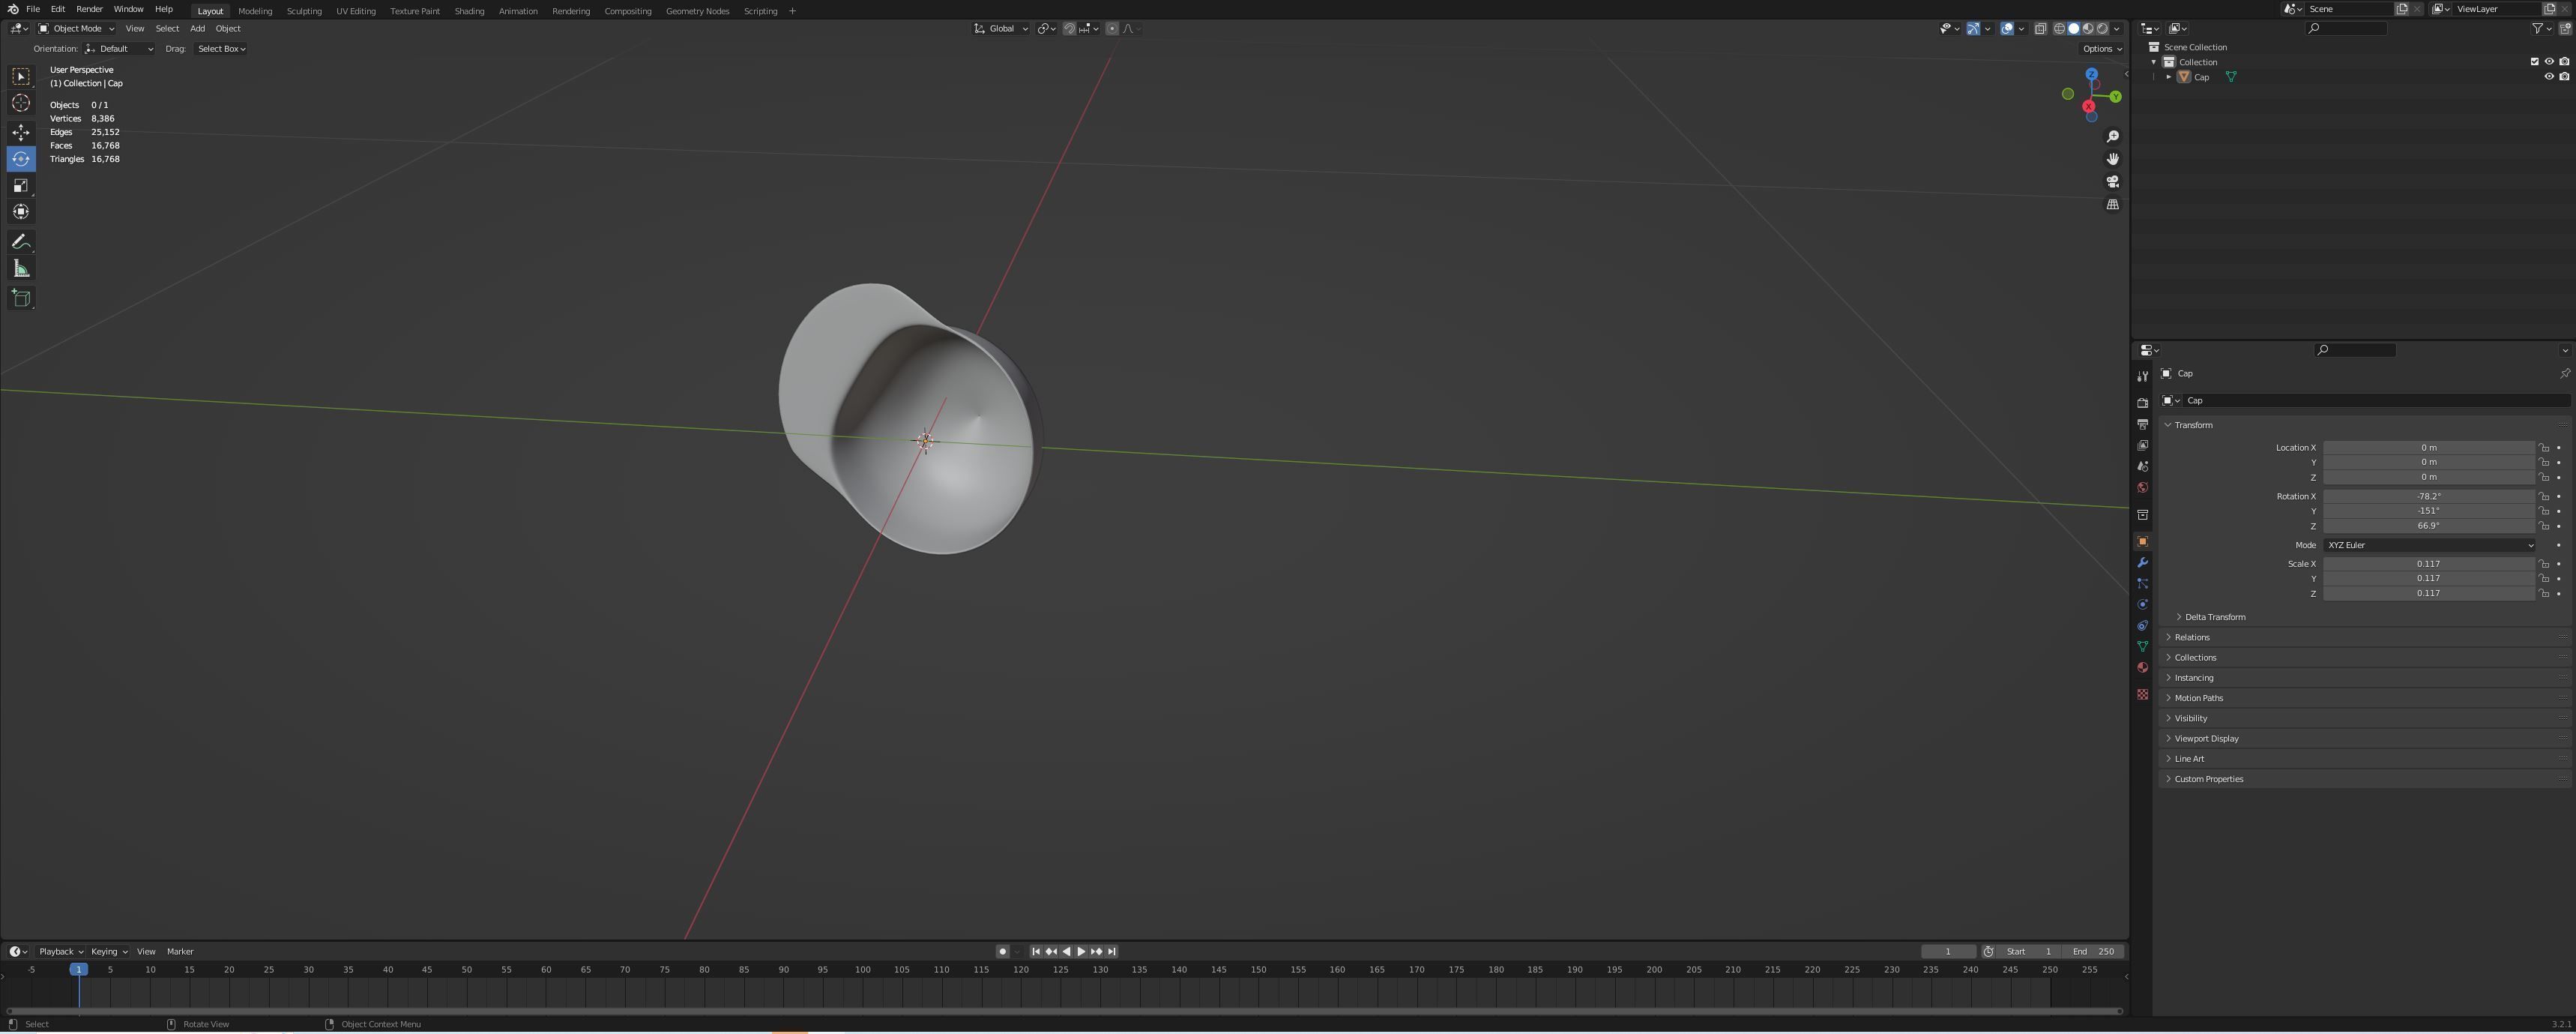Viewport: 2576px width, 1034px height.
Task: Open the Modifier properties wrench tab
Action: [x=2142, y=563]
